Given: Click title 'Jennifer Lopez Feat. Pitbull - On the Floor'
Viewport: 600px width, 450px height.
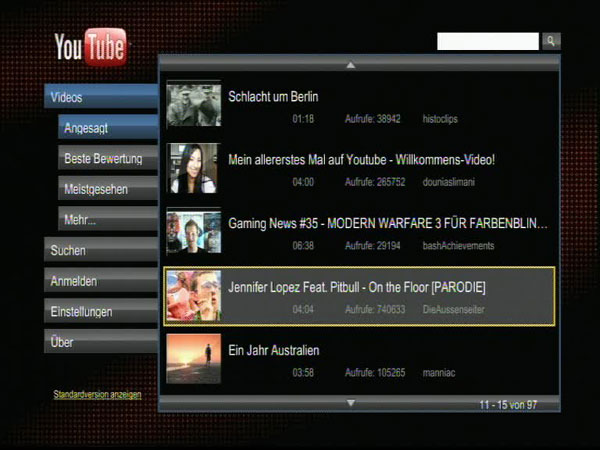Looking at the screenshot, I should (328, 287).
